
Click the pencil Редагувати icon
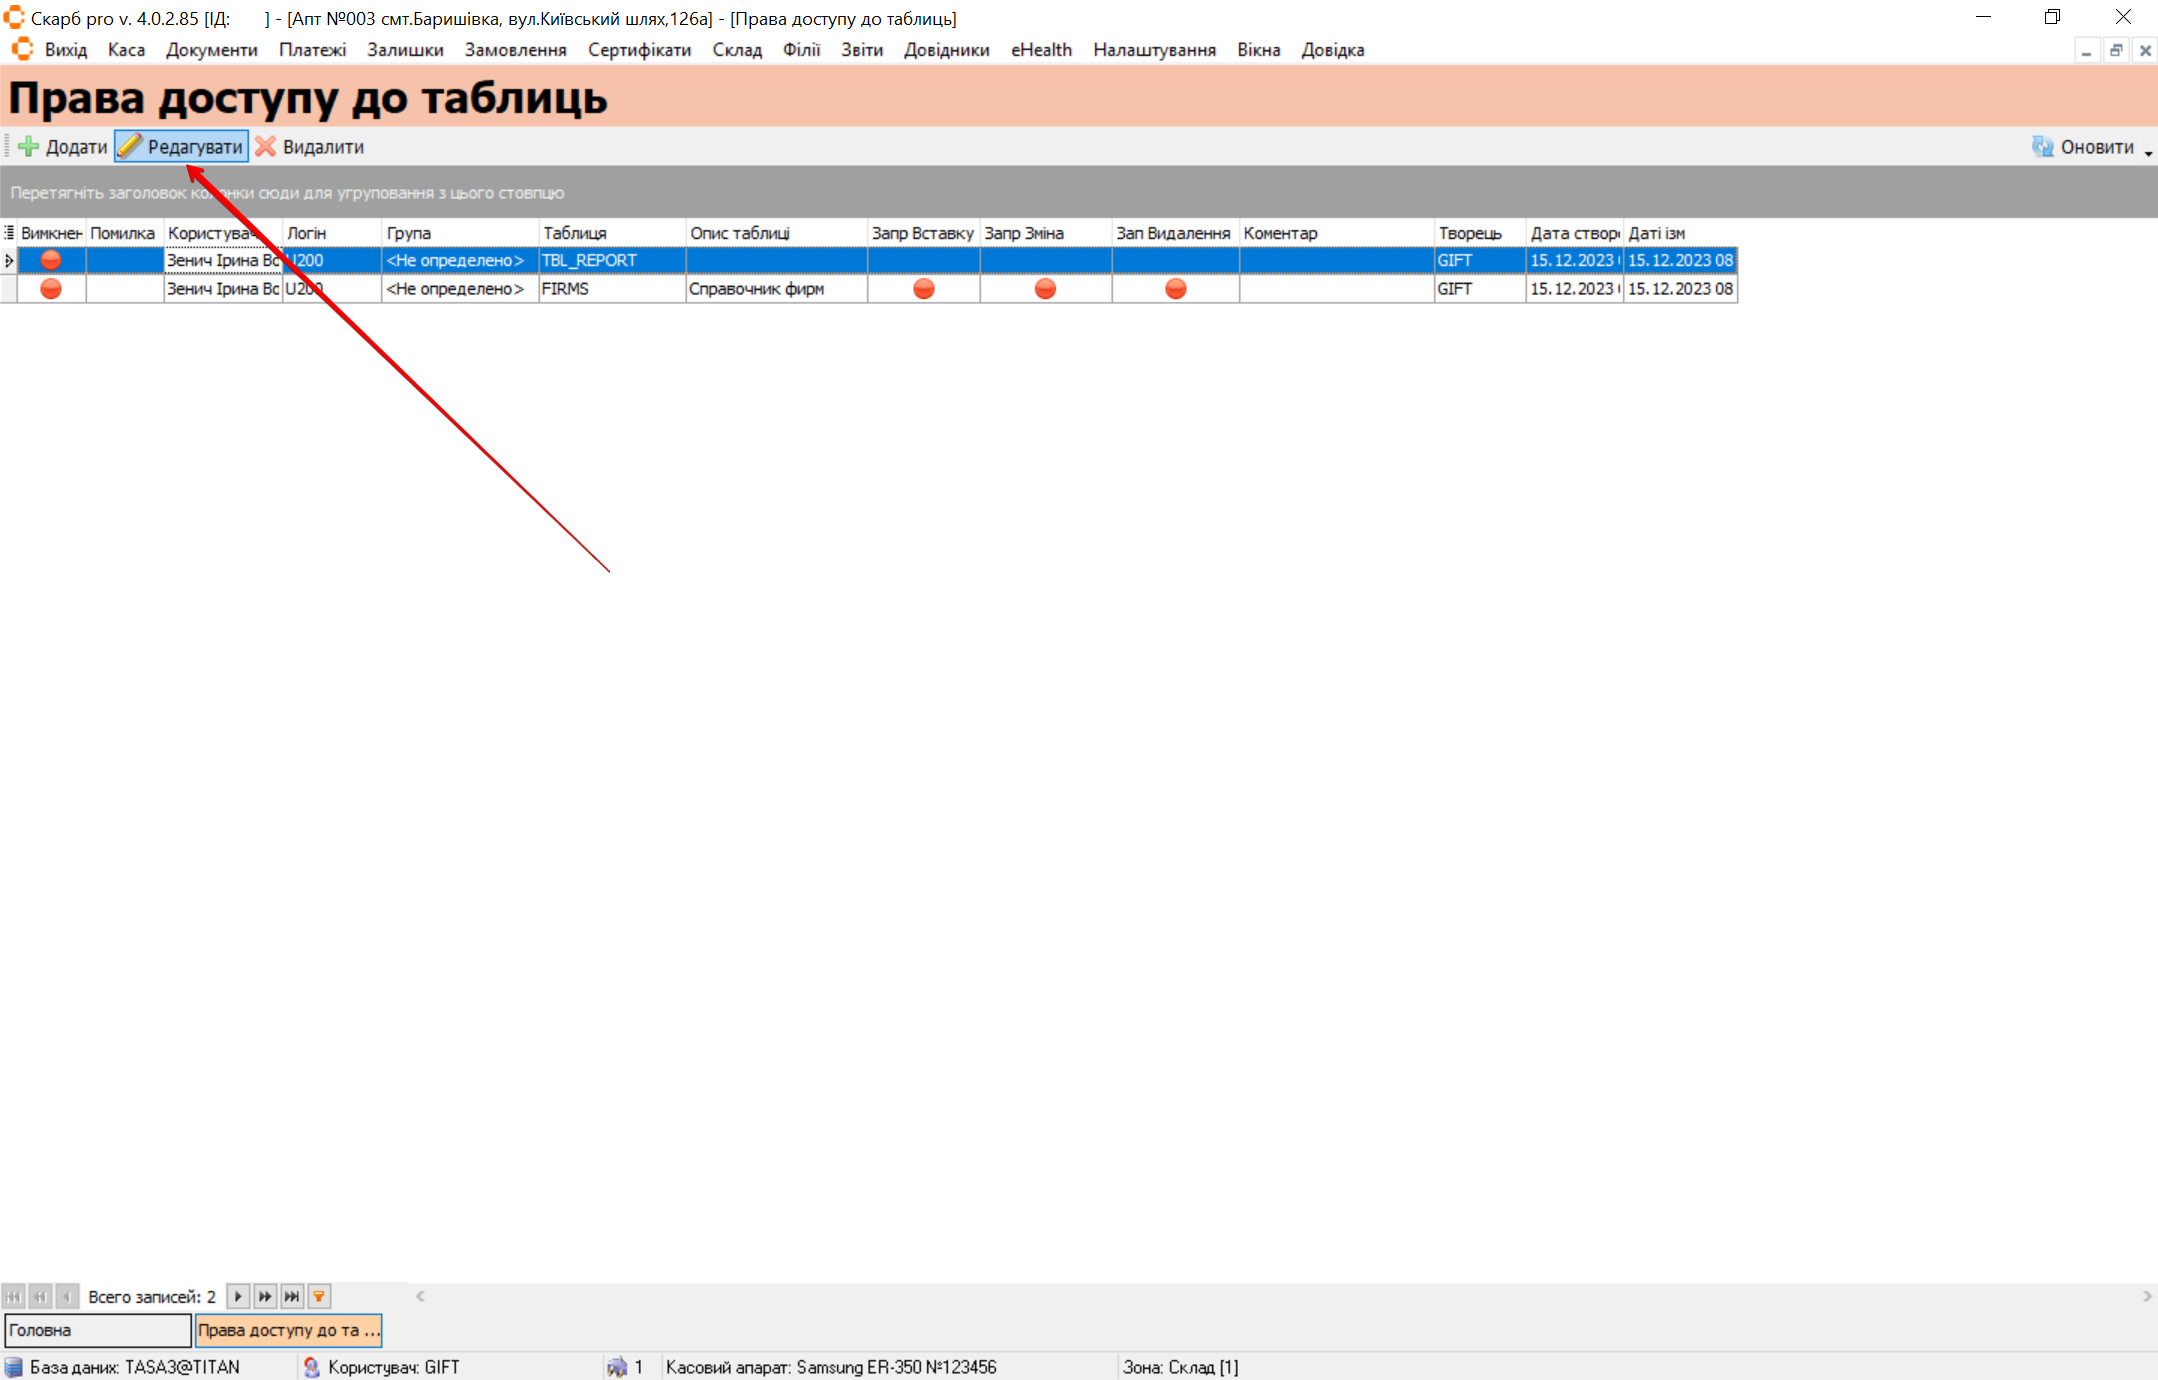(x=130, y=147)
